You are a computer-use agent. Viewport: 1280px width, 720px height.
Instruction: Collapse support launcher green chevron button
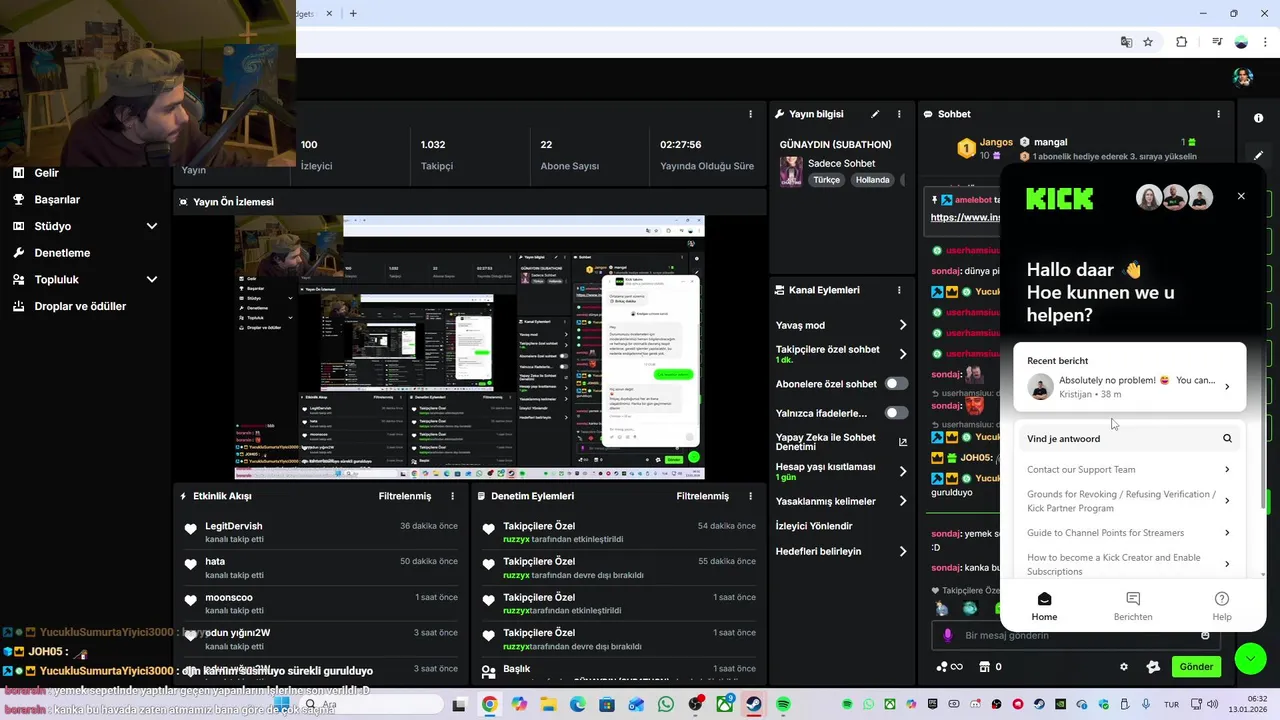tap(1251, 658)
